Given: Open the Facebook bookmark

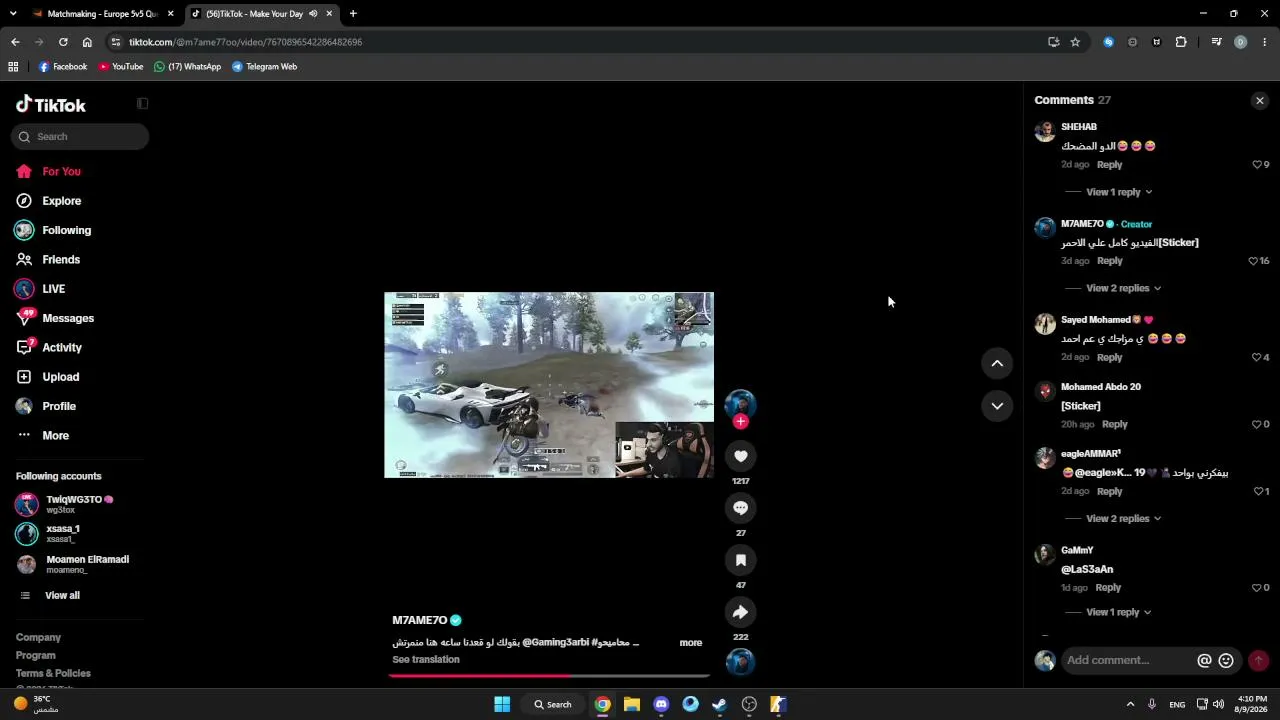Looking at the screenshot, I should (x=63, y=67).
